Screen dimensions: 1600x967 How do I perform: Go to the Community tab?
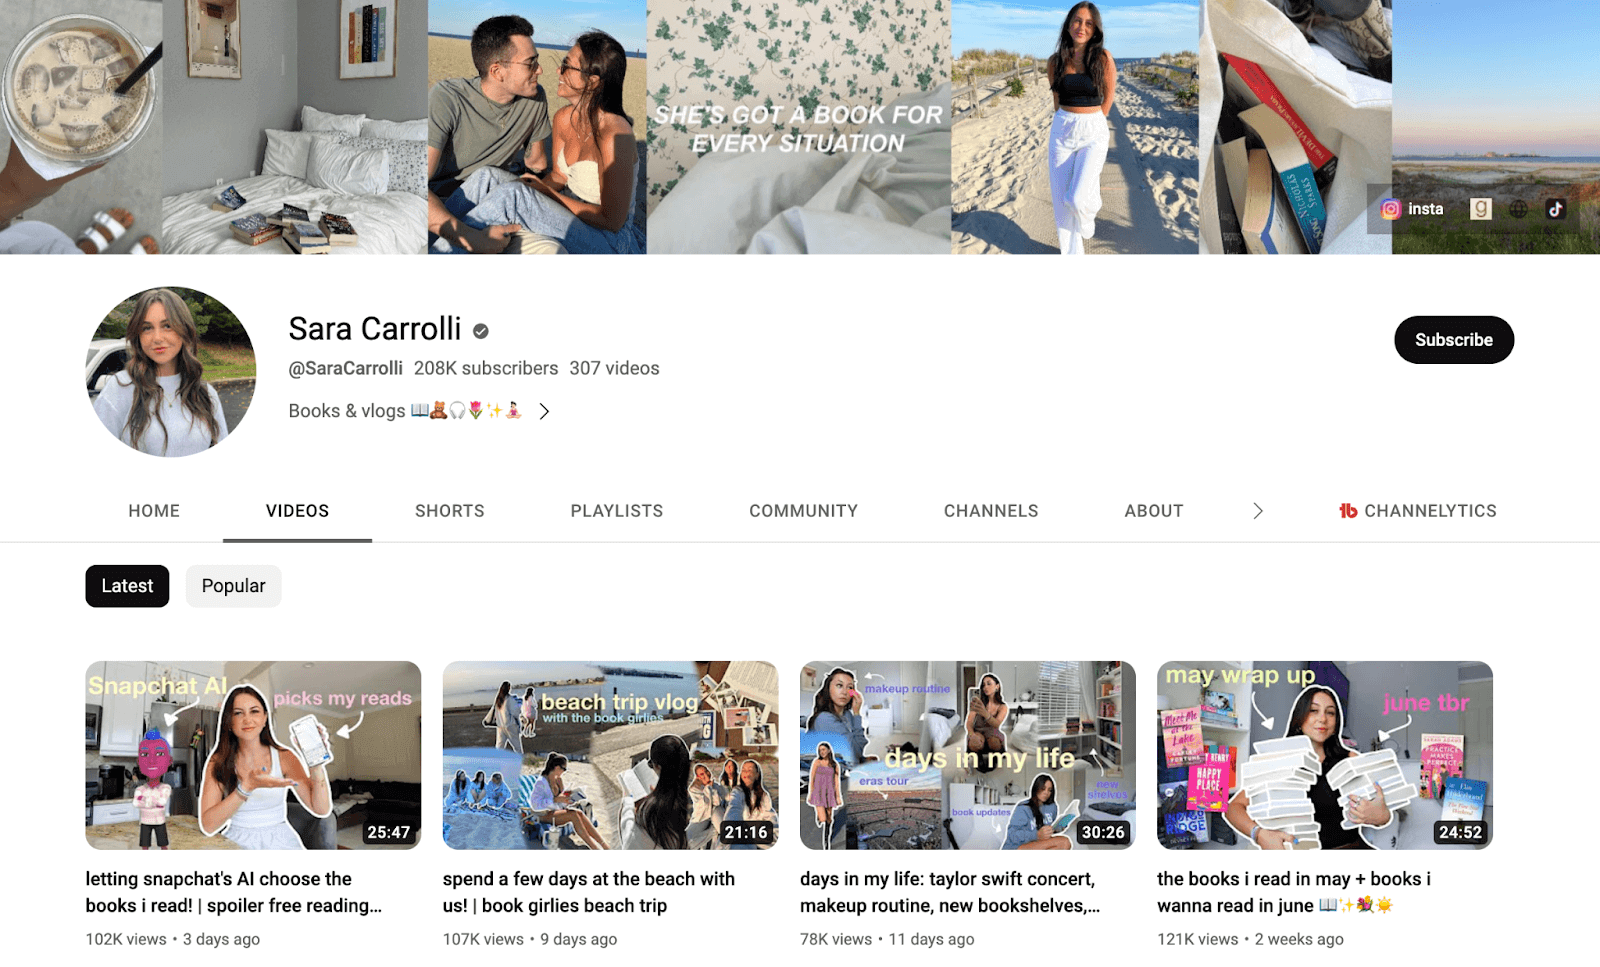tap(803, 511)
